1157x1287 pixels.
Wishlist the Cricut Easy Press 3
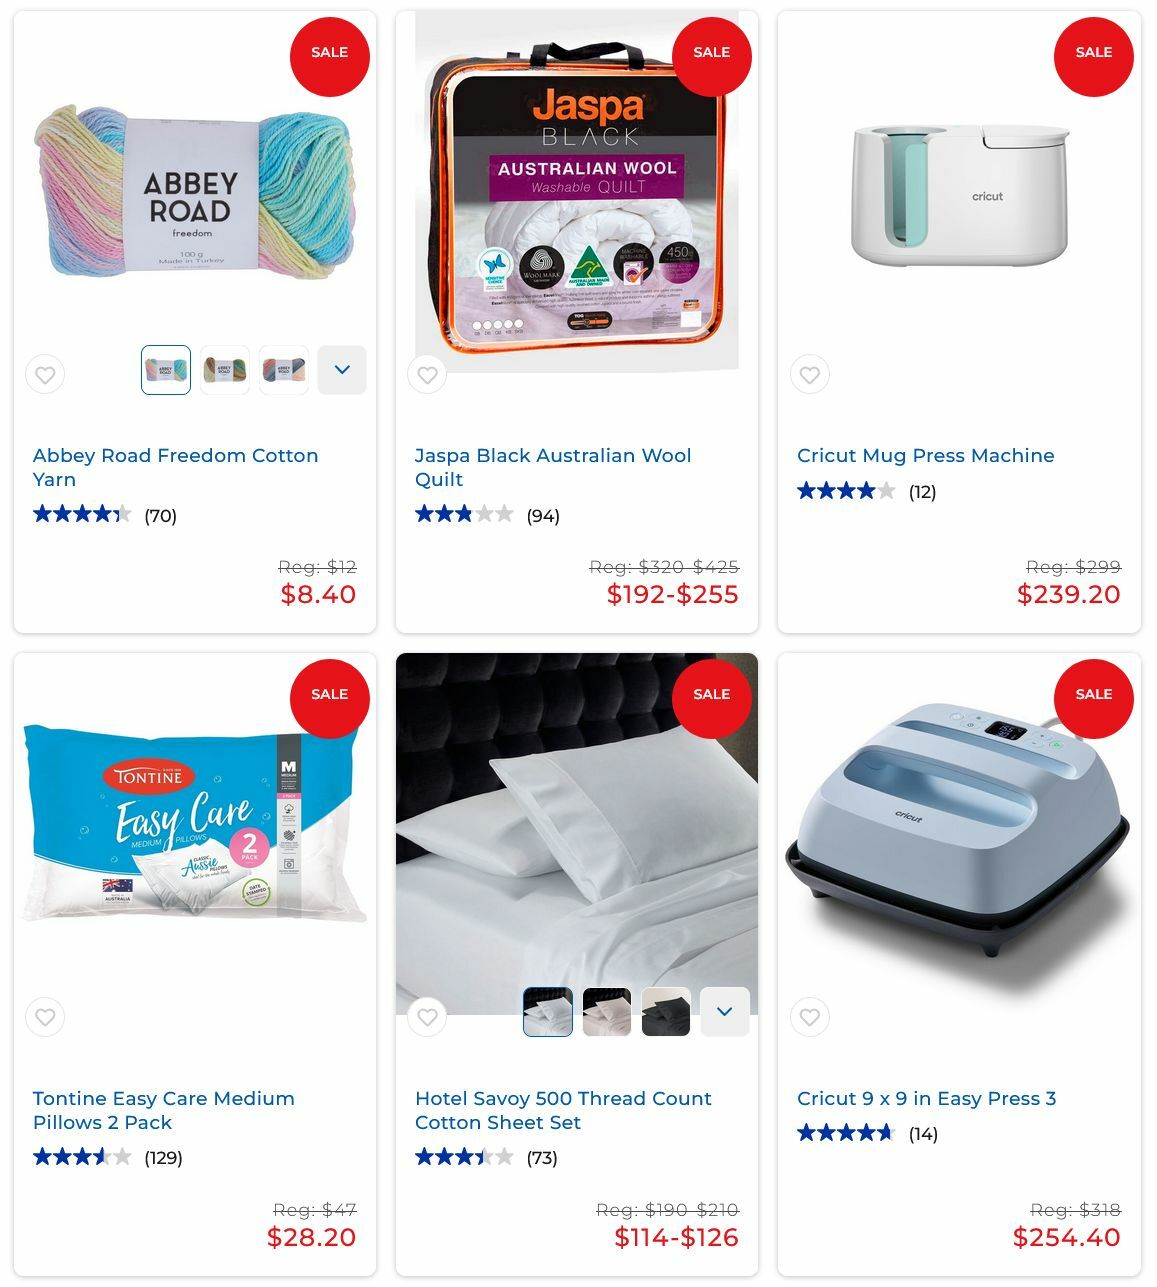[x=810, y=1017]
